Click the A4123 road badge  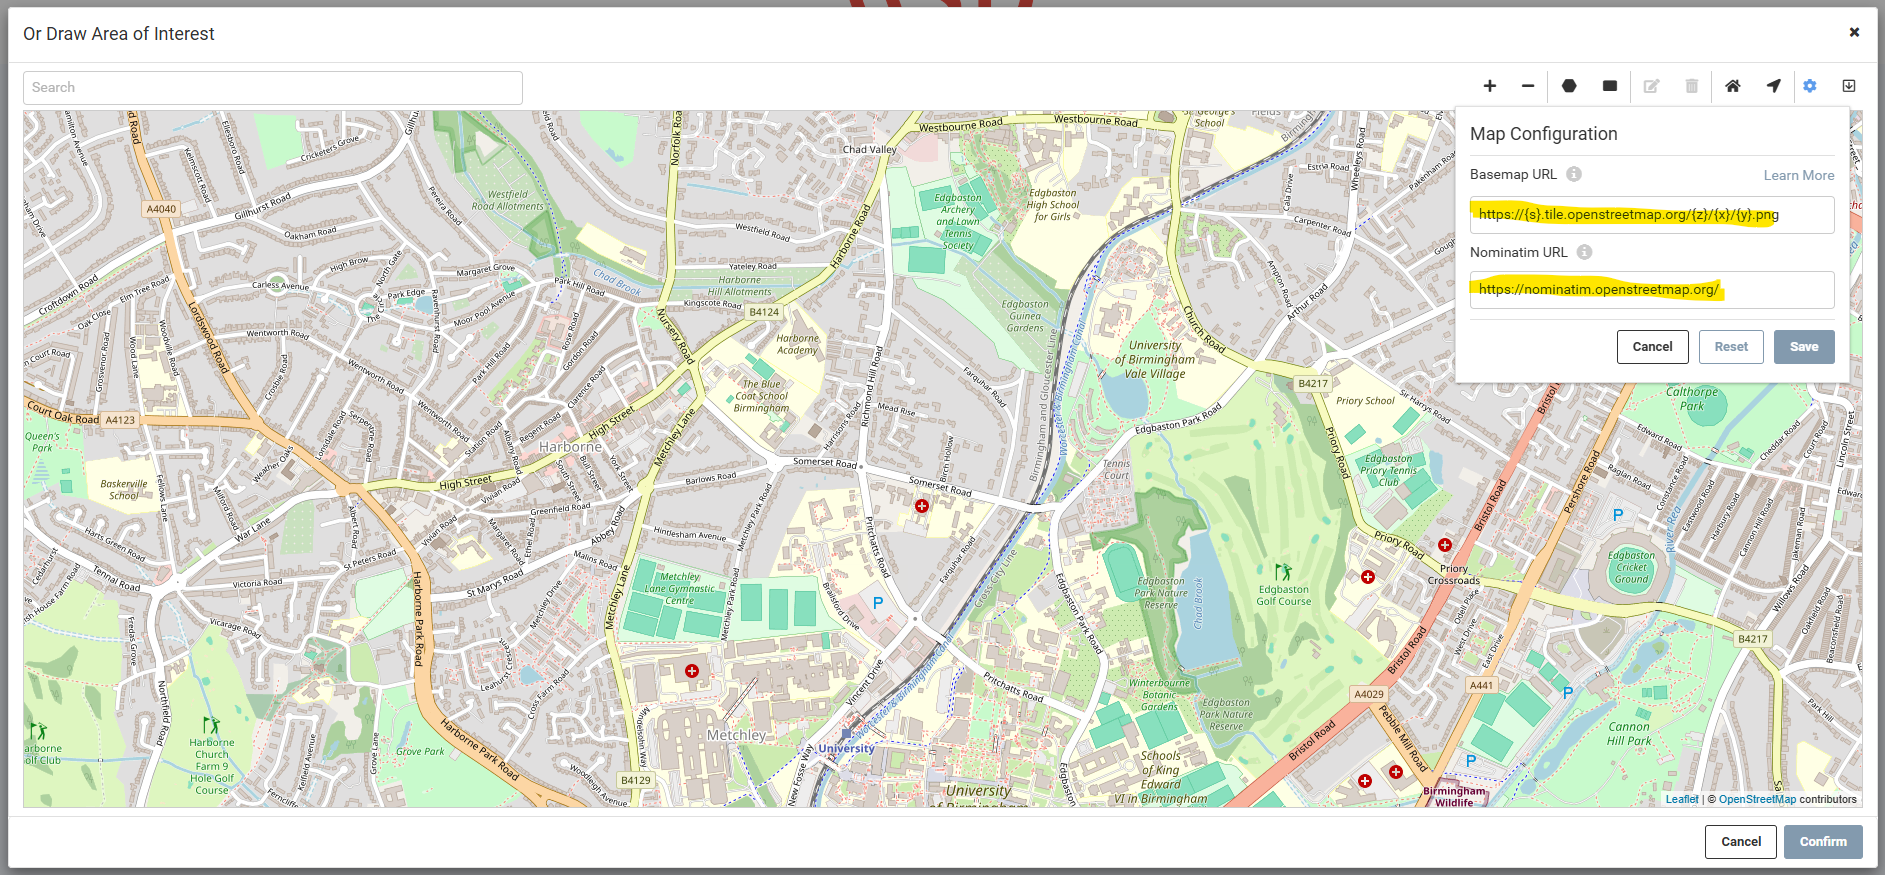[120, 420]
